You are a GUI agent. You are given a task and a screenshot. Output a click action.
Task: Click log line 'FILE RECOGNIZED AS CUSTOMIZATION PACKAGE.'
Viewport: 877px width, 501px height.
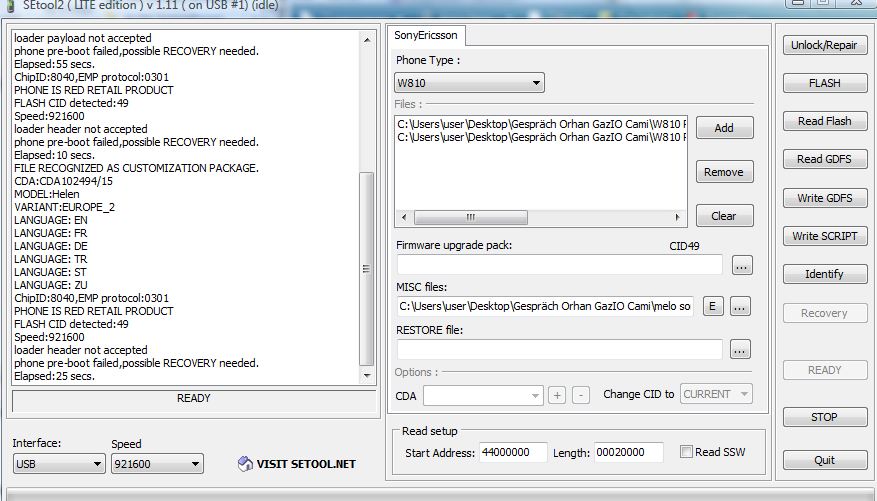pos(136,168)
